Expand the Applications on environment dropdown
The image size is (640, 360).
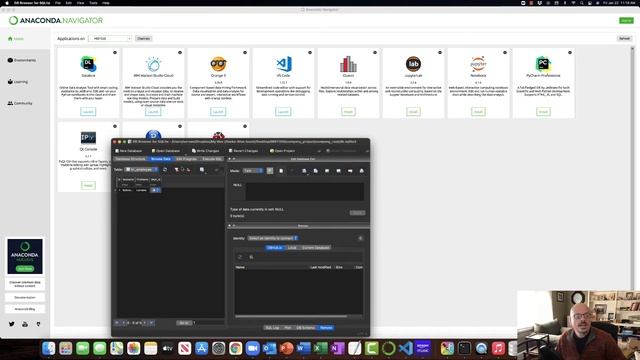click(x=110, y=38)
